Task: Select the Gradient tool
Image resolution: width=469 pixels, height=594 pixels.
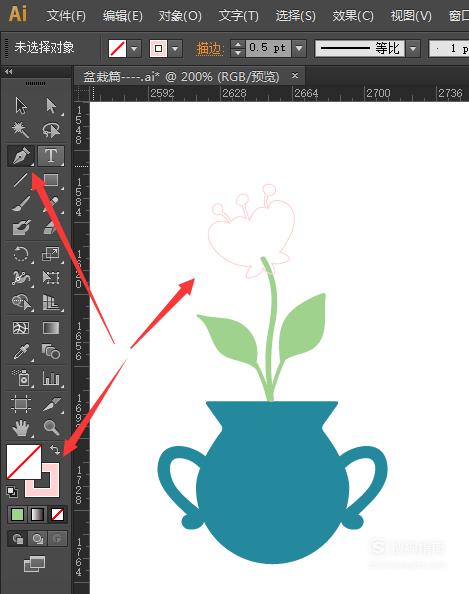Action: (51, 328)
